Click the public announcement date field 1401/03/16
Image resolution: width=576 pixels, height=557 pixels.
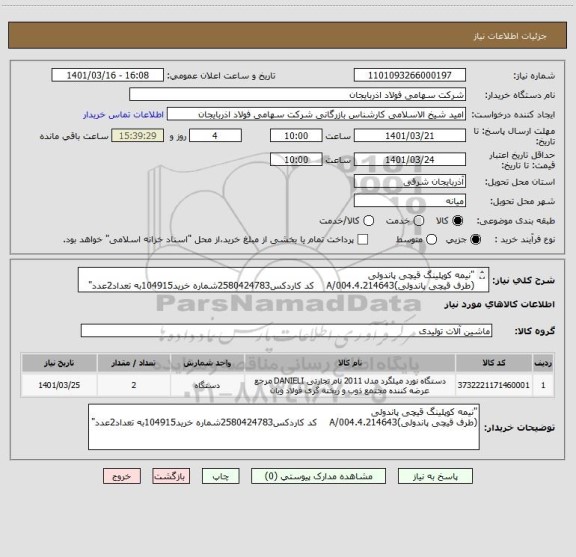[108, 75]
